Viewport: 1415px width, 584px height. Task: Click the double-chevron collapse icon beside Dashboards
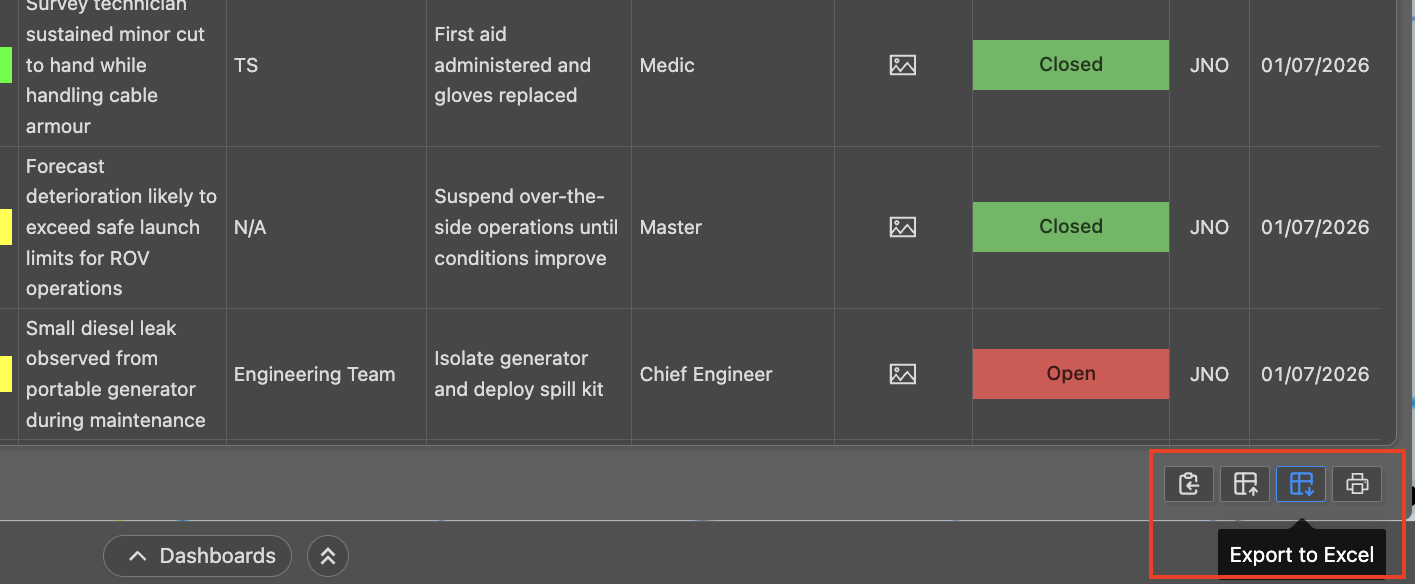coord(328,556)
